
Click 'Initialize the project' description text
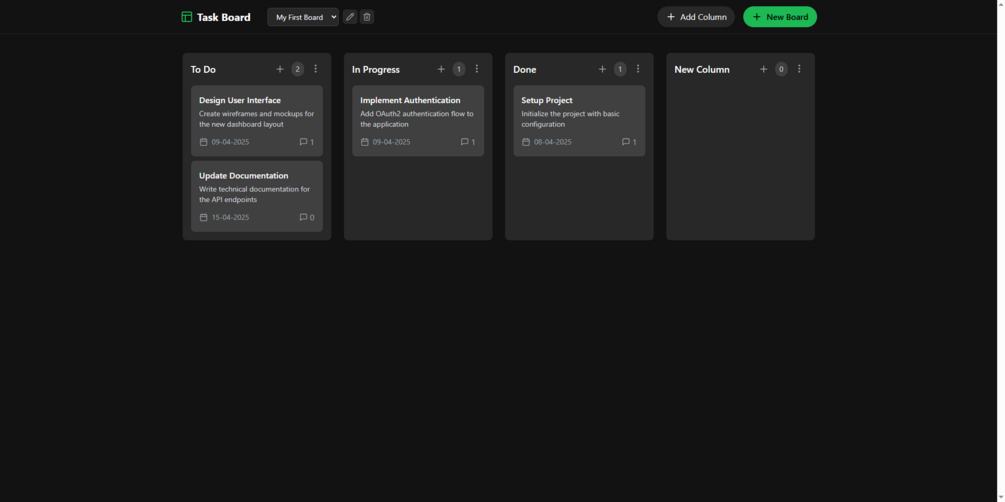click(570, 119)
